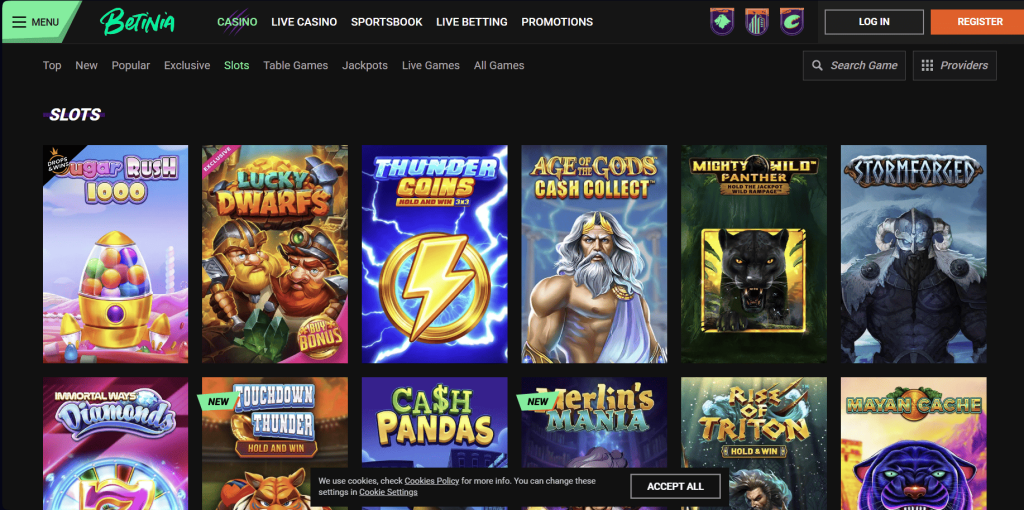The height and width of the screenshot is (510, 1024).
Task: Click the magnifying glass search icon
Action: 817,65
